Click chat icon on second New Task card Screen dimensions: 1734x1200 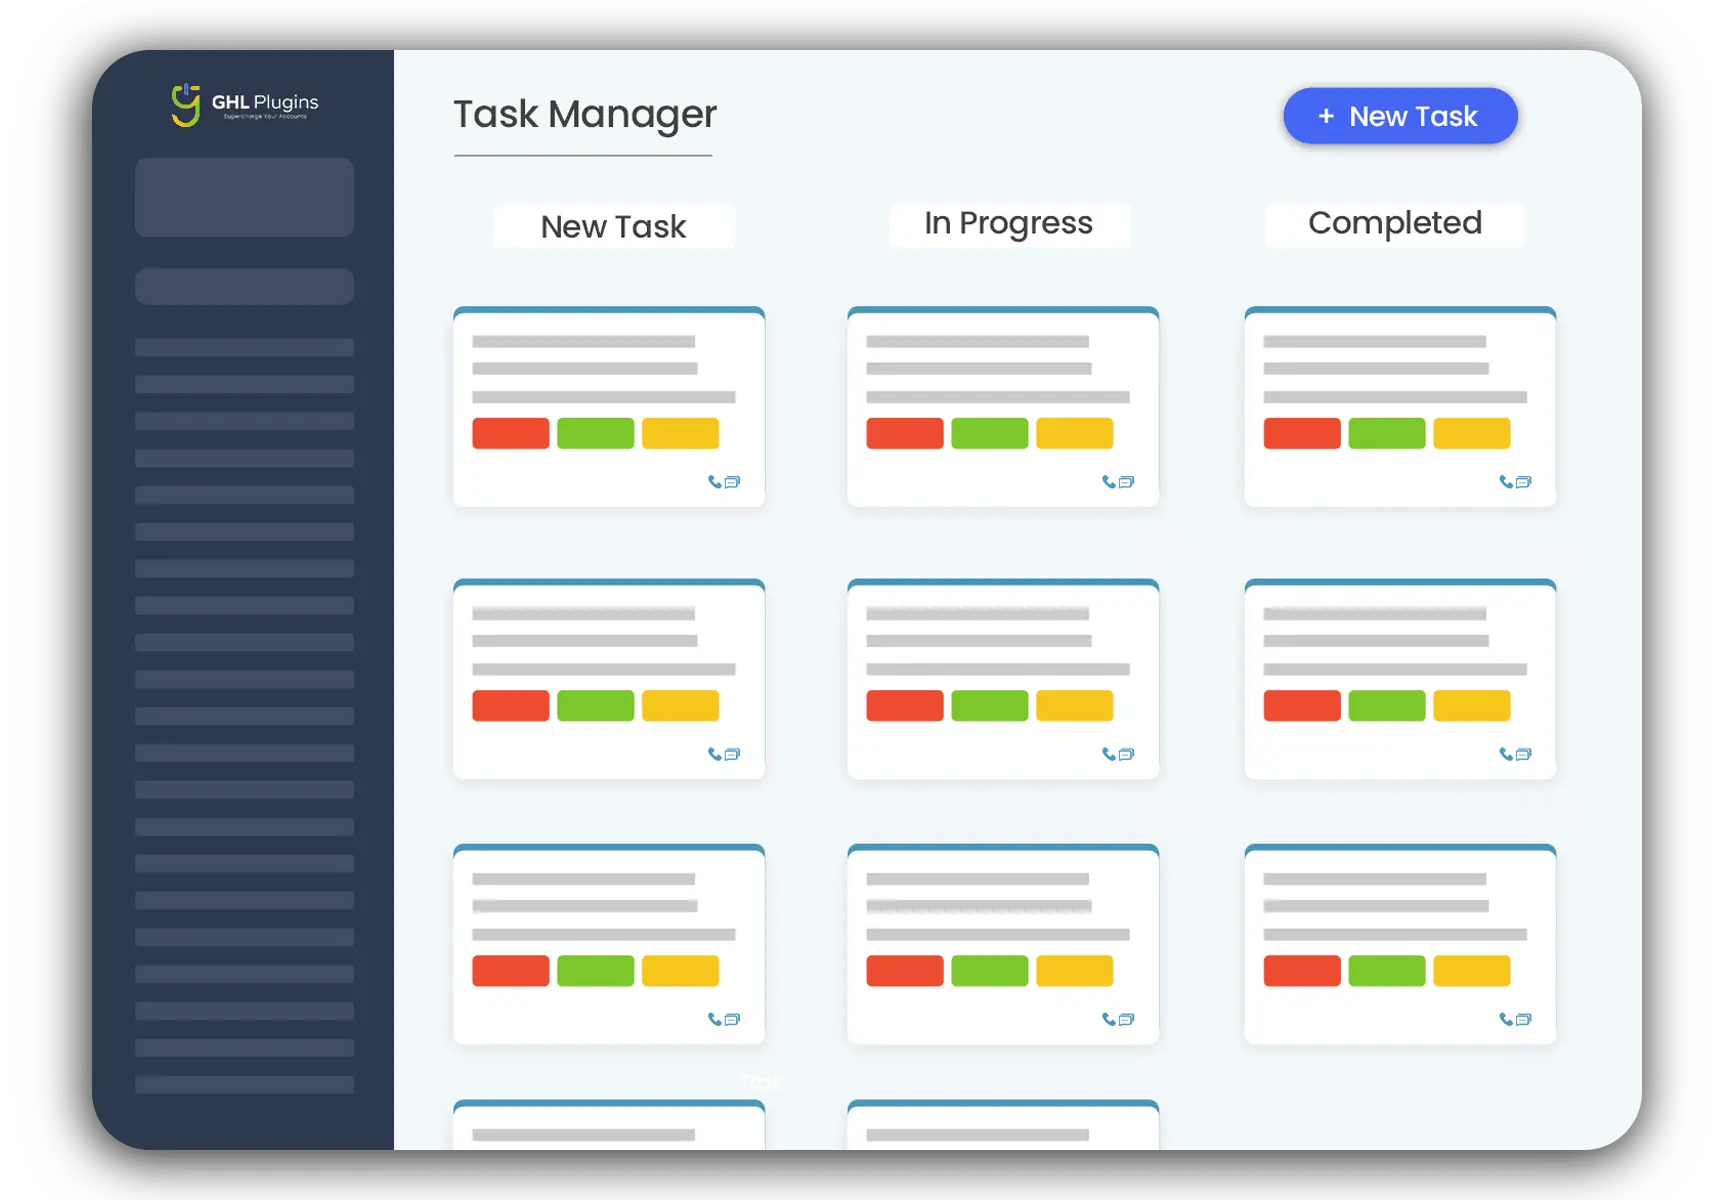tap(733, 754)
